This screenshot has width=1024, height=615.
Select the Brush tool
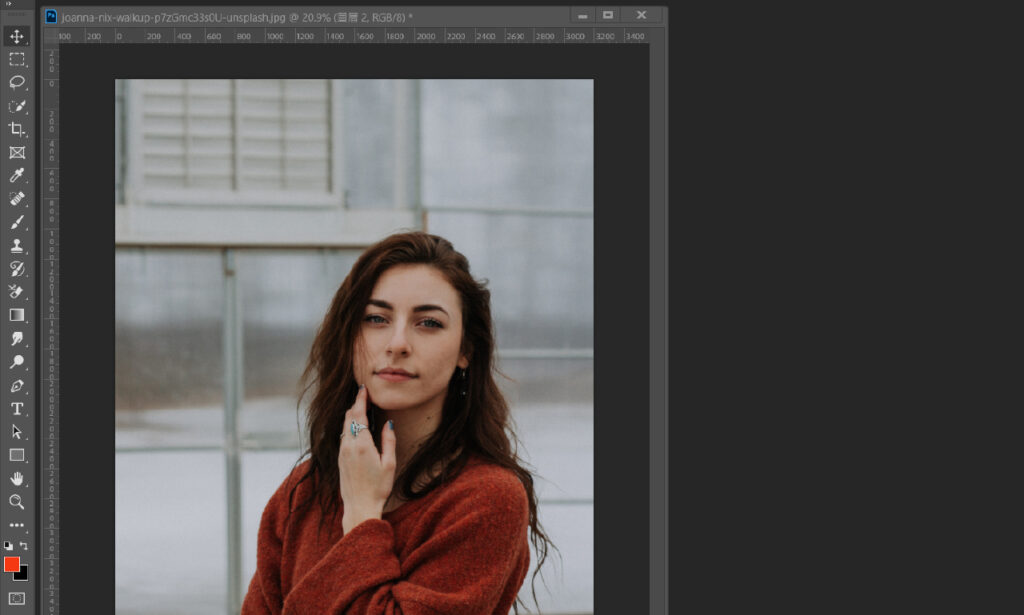click(x=17, y=222)
